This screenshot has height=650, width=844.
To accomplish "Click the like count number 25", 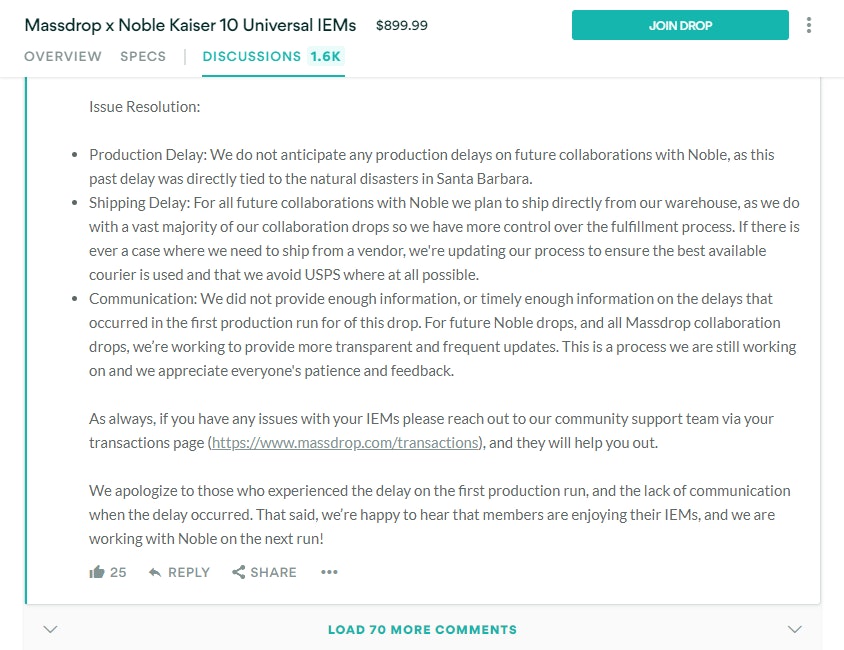I will 118,572.
